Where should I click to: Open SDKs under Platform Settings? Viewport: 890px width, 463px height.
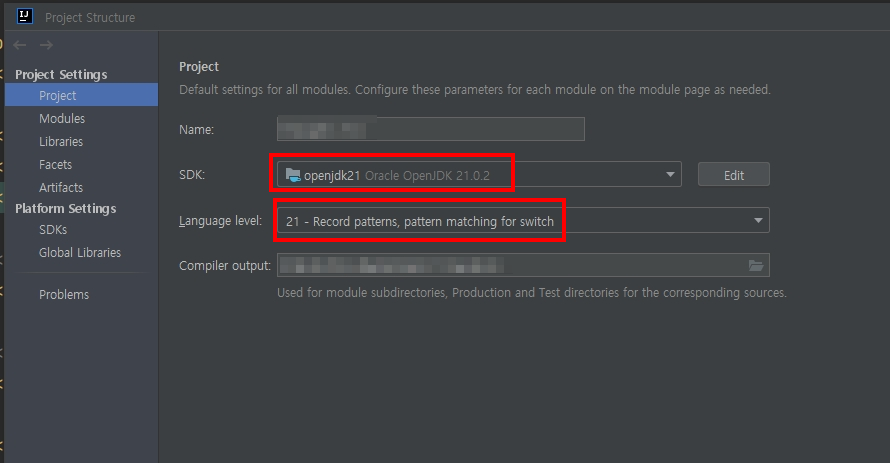[x=53, y=230]
